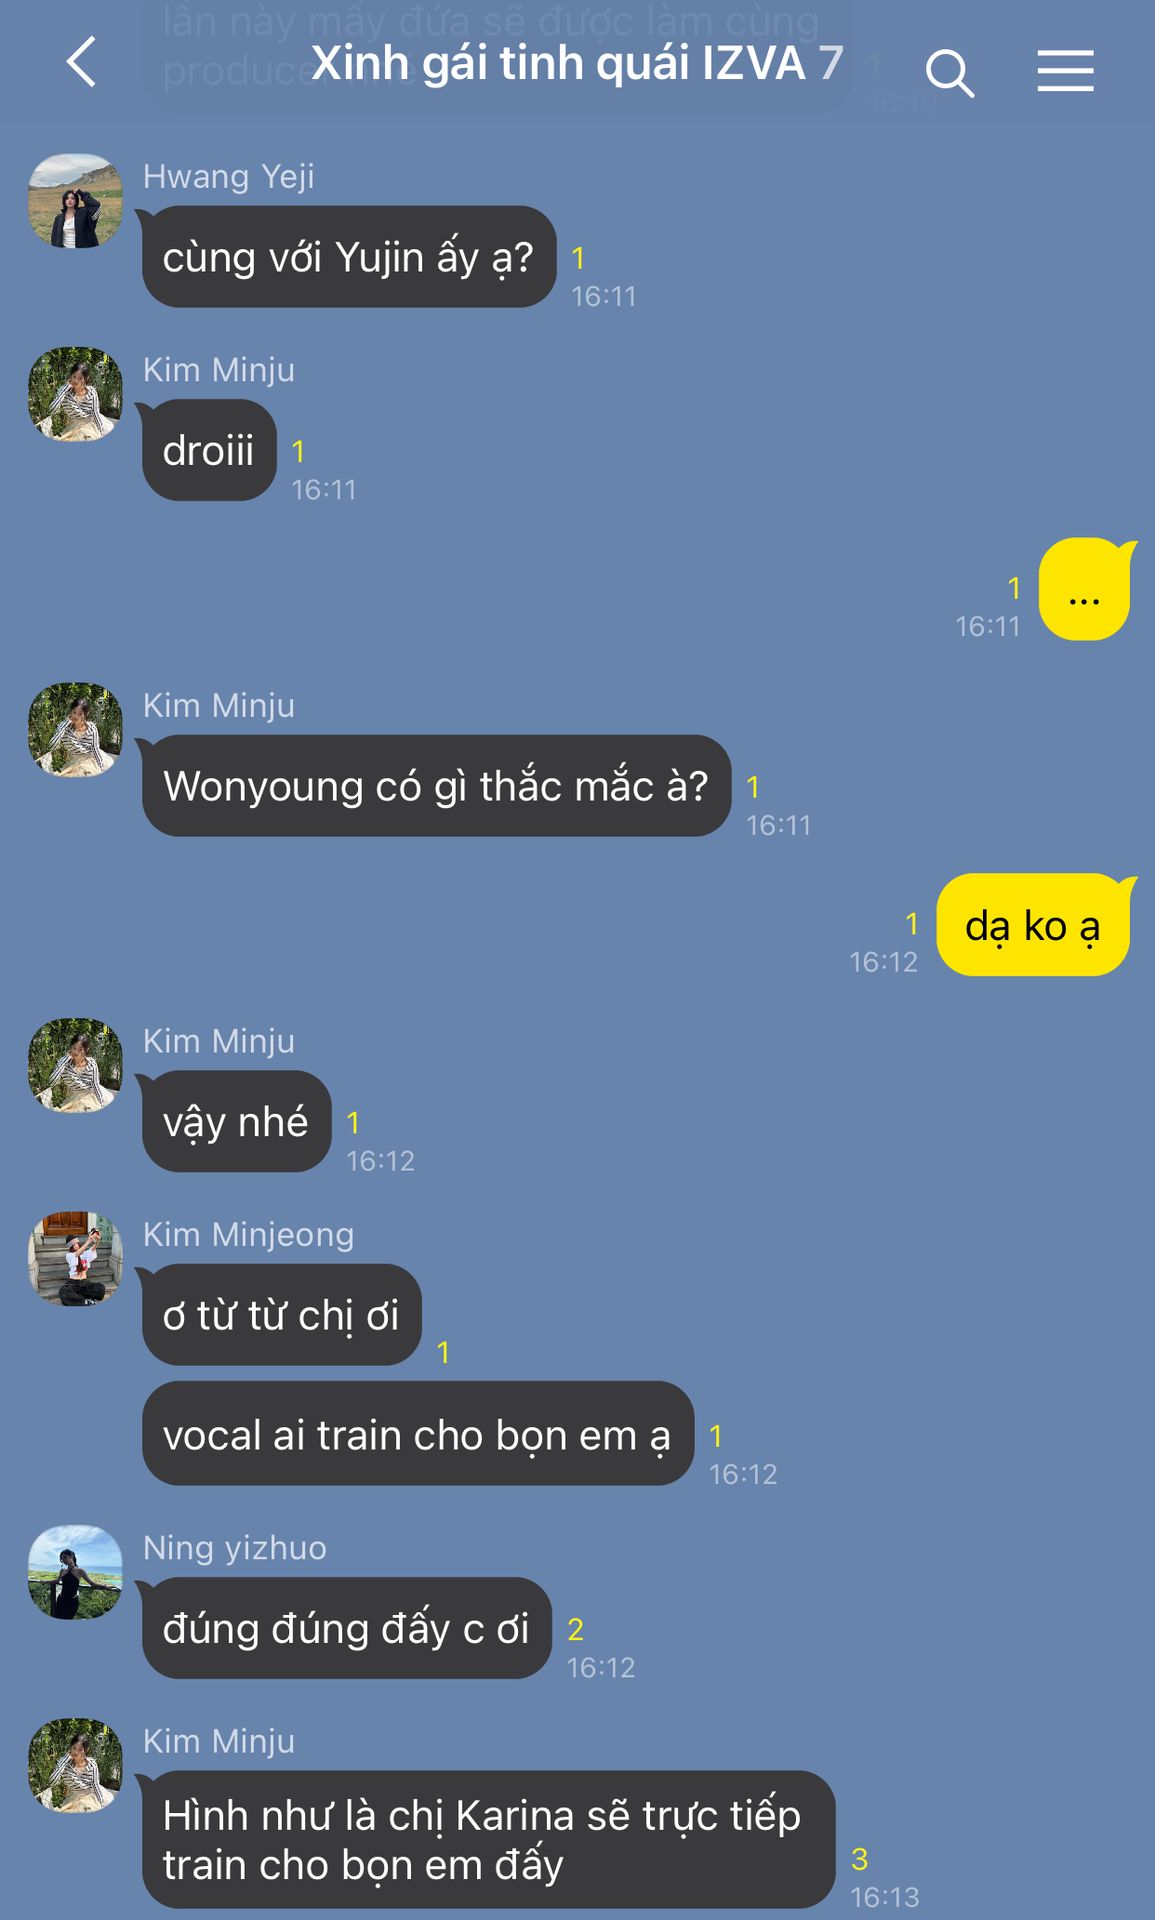Tap the Ning yizhuo sender name
The image size is (1155, 1920).
tap(235, 1548)
